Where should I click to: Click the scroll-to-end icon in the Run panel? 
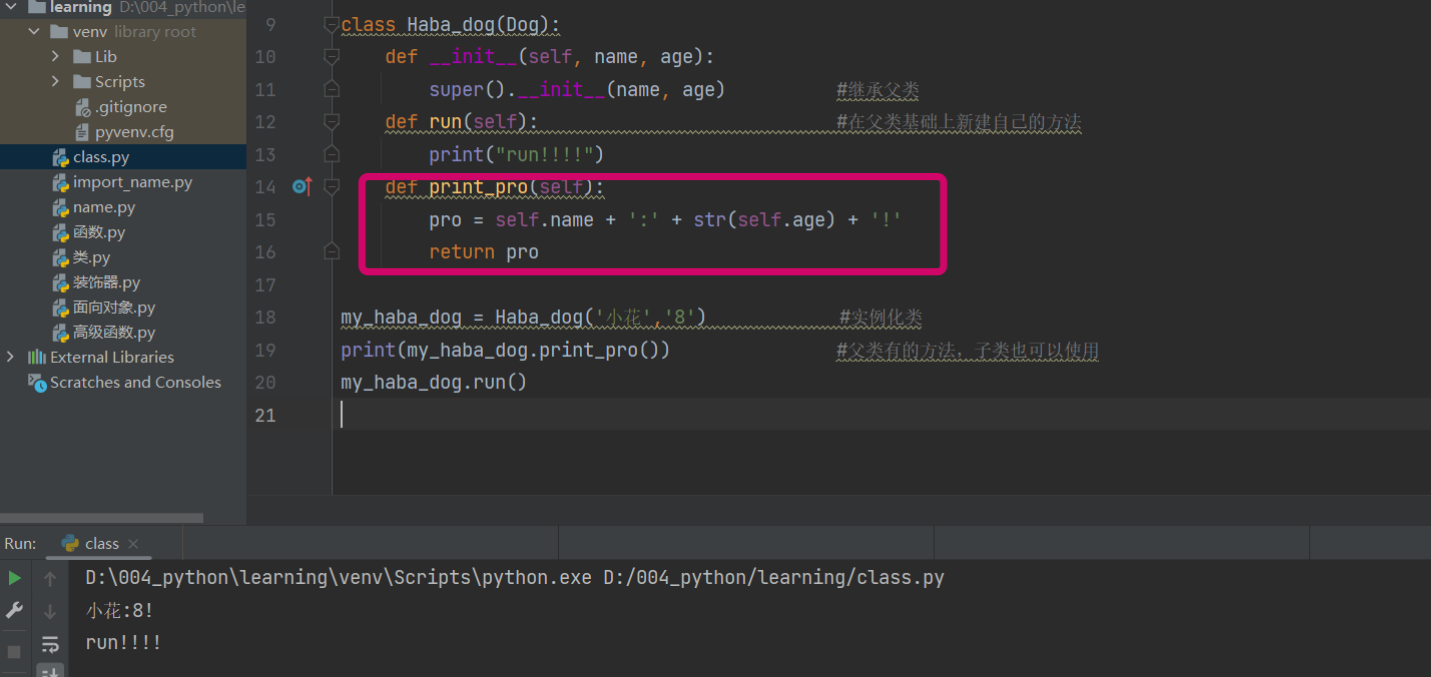[49, 670]
